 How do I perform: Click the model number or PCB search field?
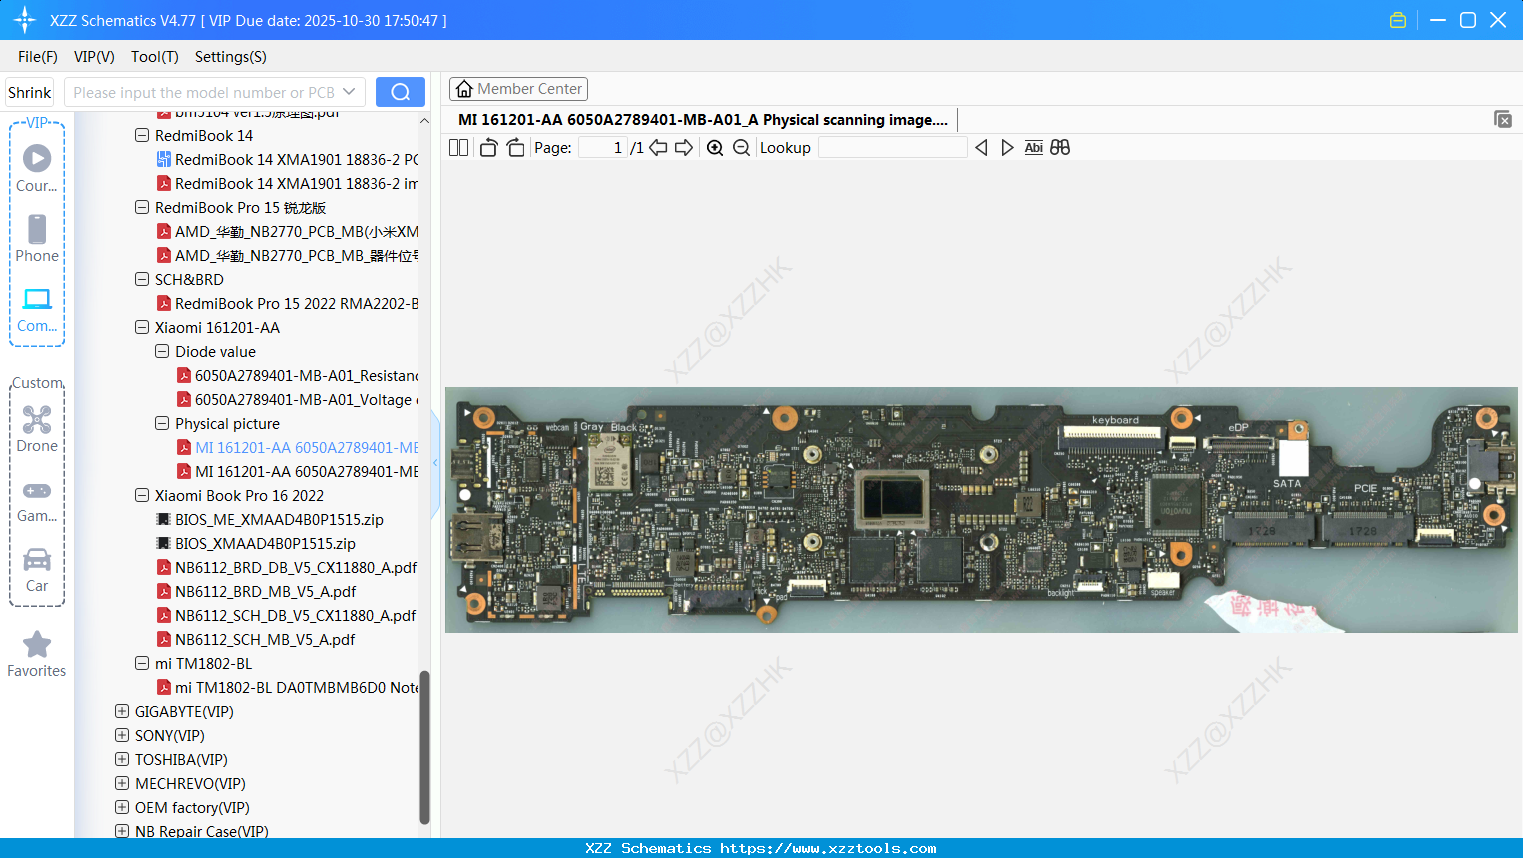[x=203, y=92]
